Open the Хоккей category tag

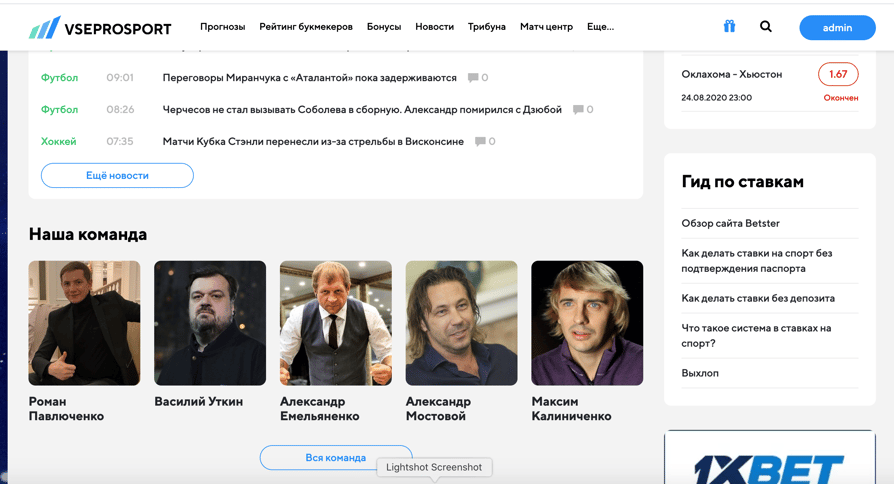[x=58, y=141]
